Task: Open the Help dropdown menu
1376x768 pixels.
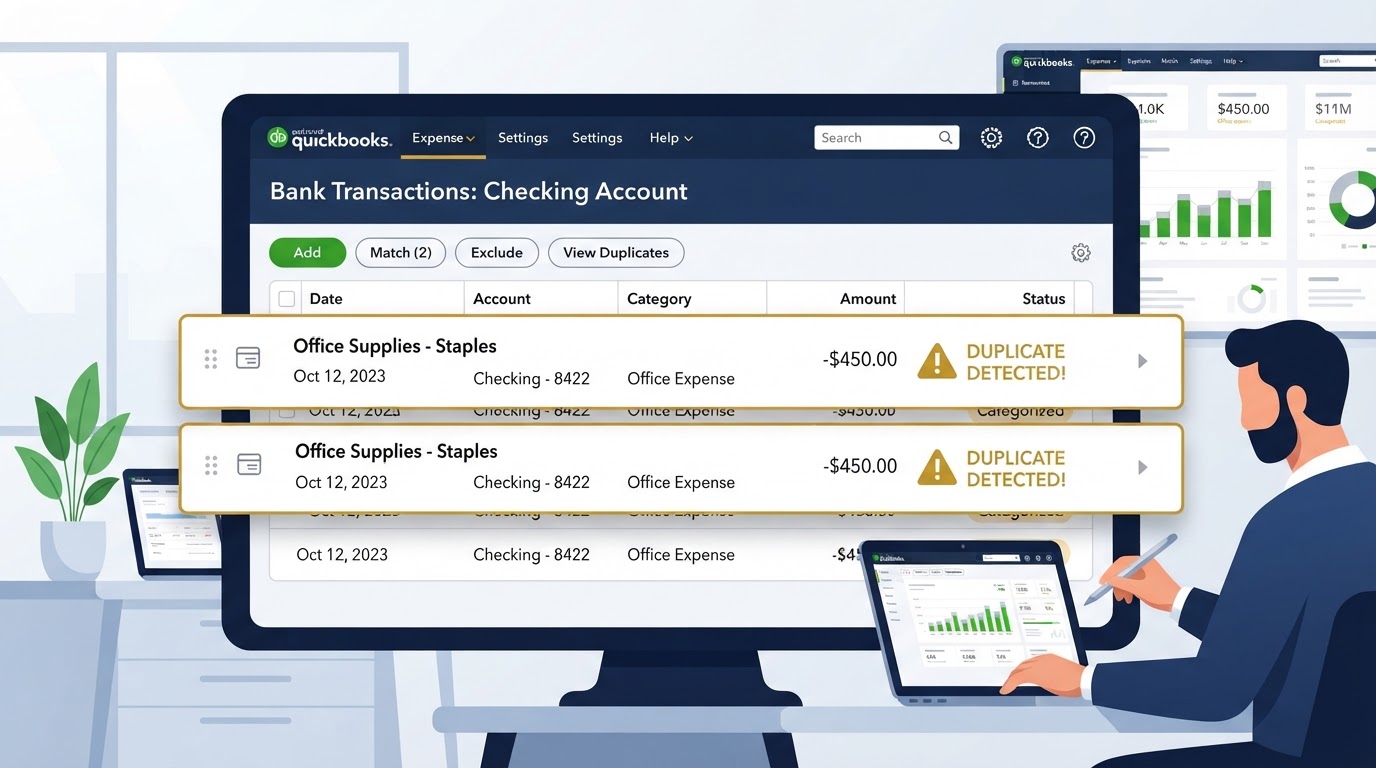Action: pos(671,138)
